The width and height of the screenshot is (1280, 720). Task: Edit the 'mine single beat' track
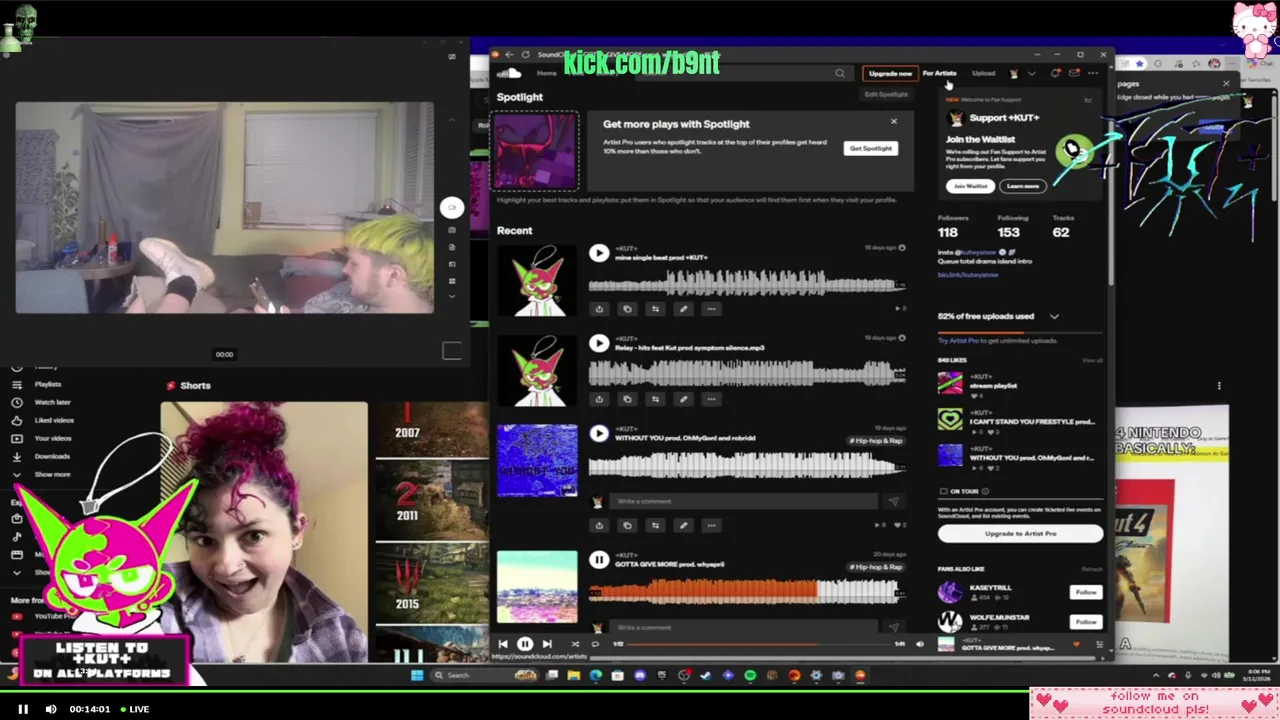click(x=683, y=309)
